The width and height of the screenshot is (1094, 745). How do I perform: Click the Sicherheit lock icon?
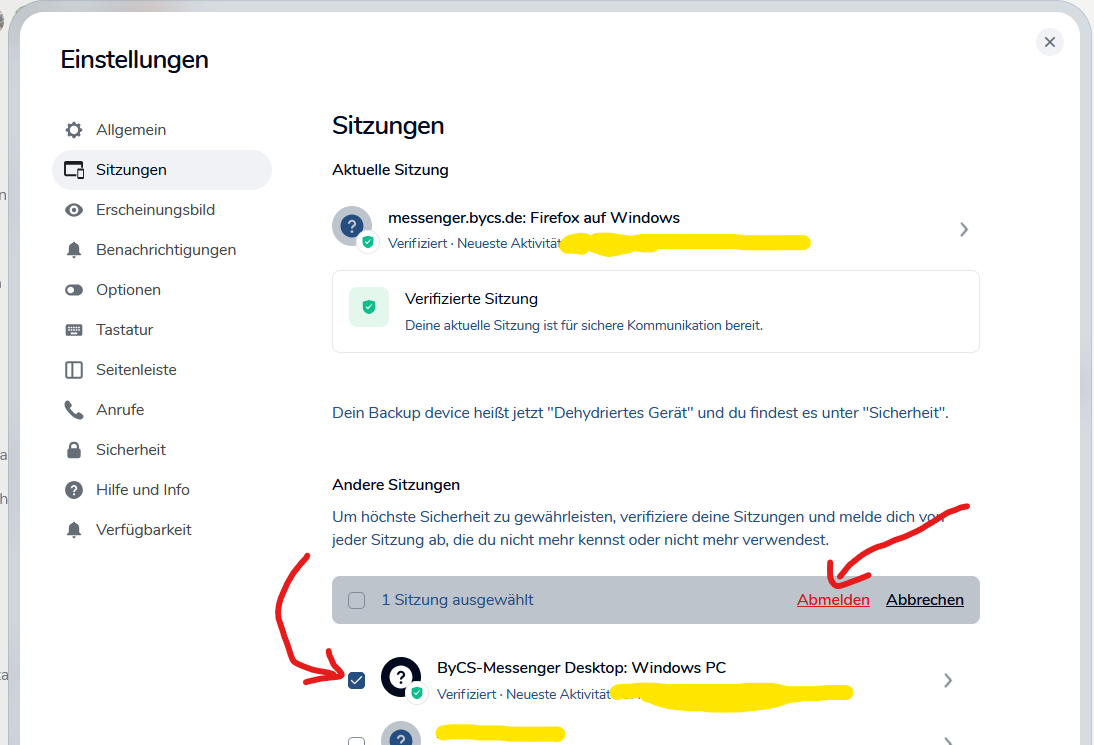74,450
